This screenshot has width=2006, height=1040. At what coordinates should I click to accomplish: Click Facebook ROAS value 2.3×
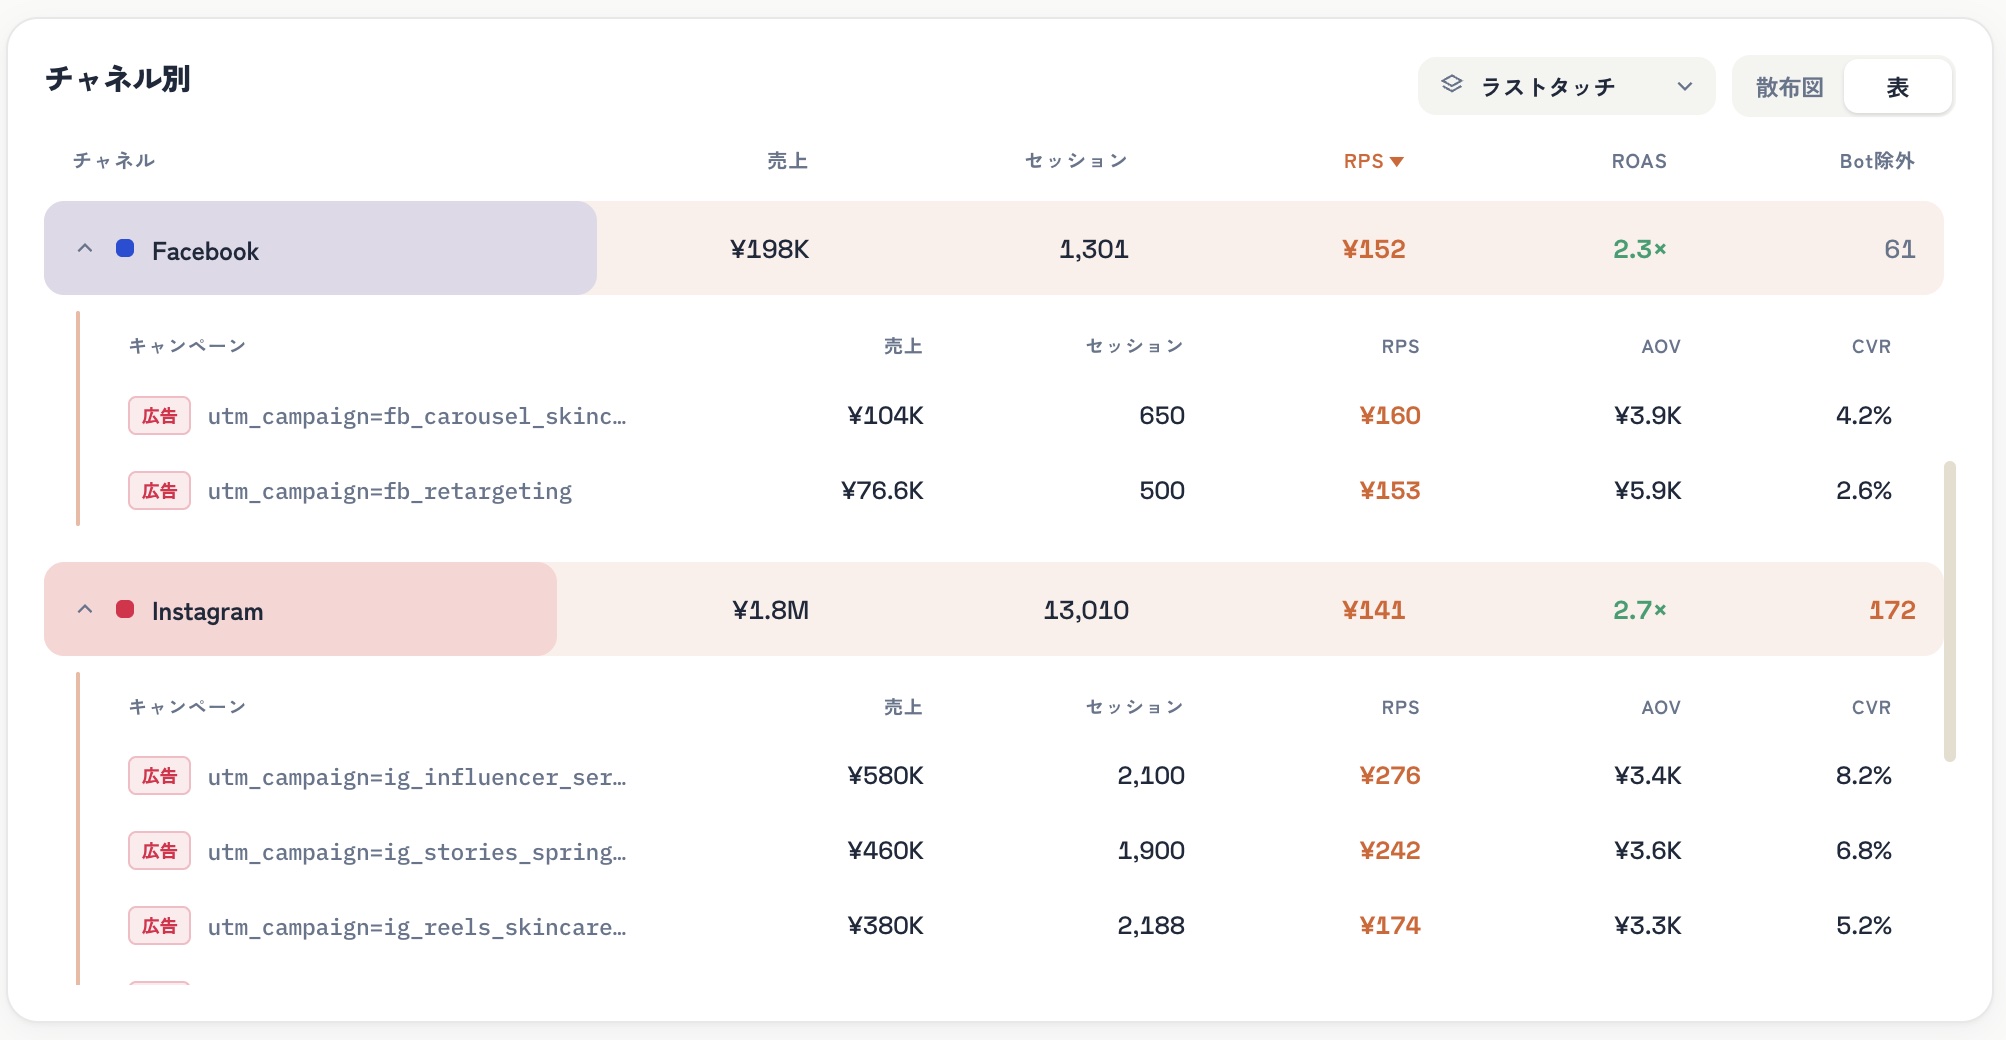pos(1639,249)
